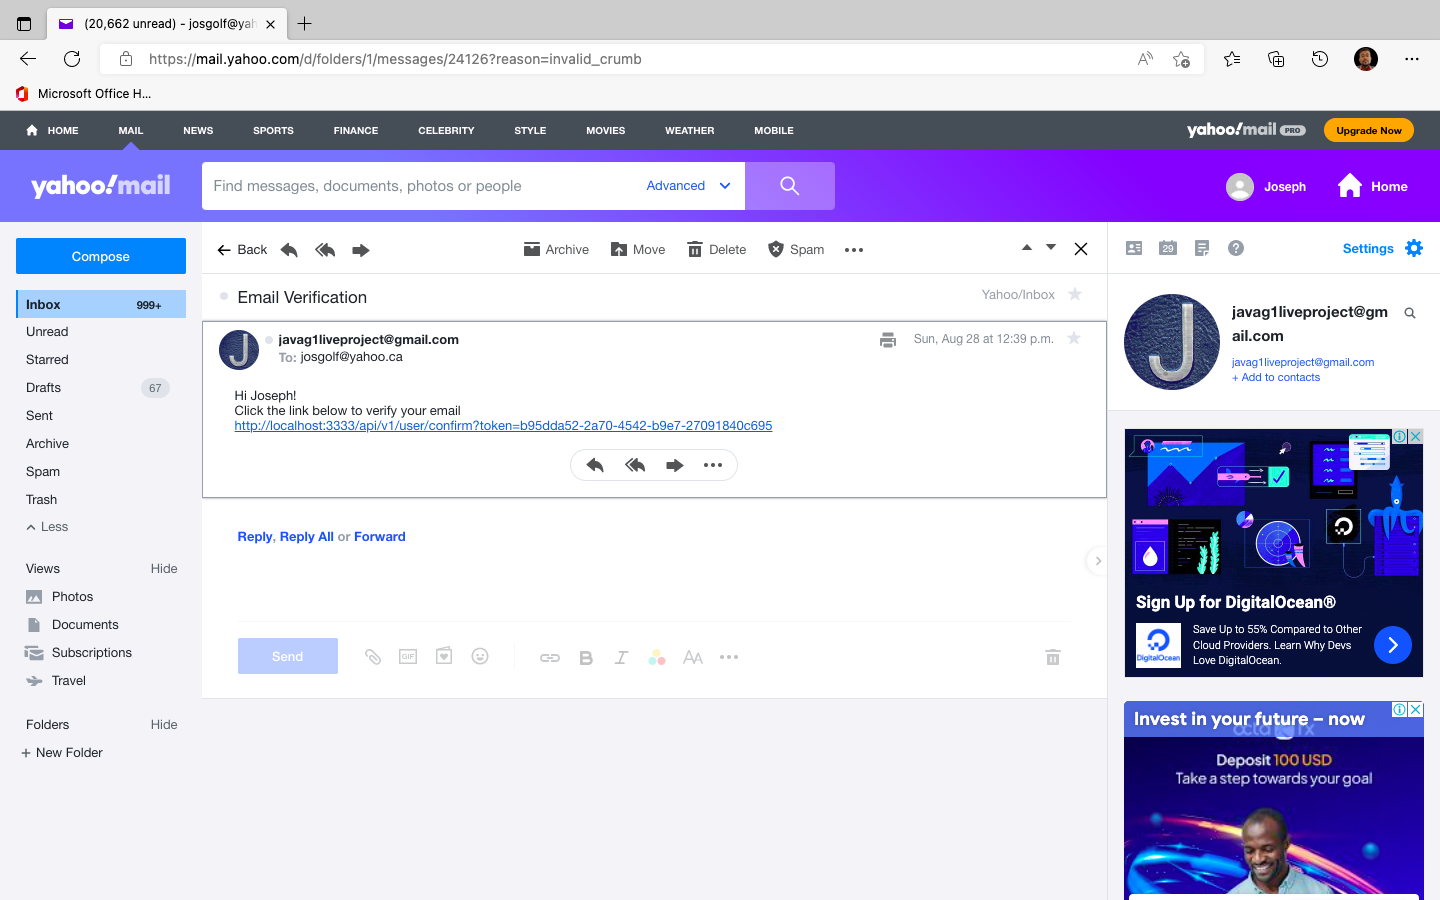Image resolution: width=1440 pixels, height=900 pixels.
Task: Click the attachment paperclip in compose toolbar
Action: (373, 656)
